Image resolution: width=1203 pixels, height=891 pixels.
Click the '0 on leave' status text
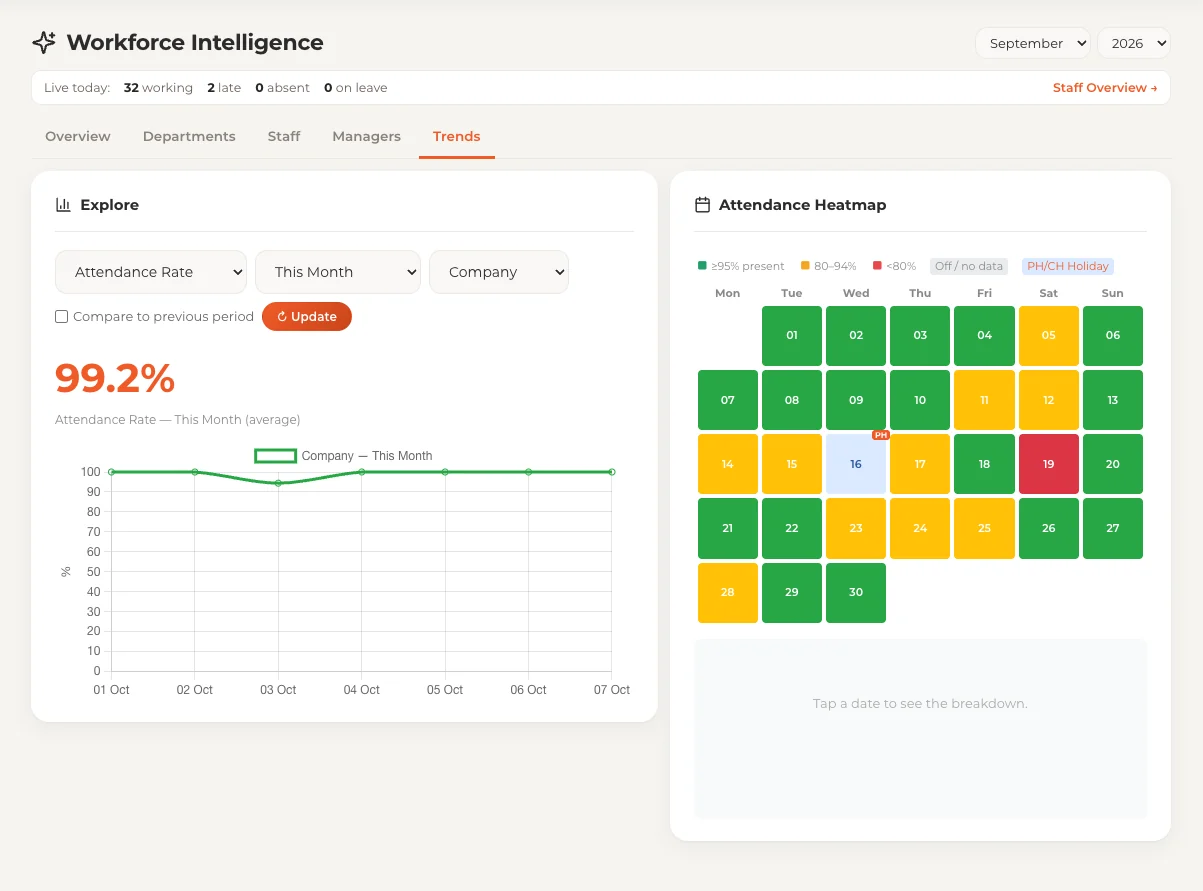point(355,88)
